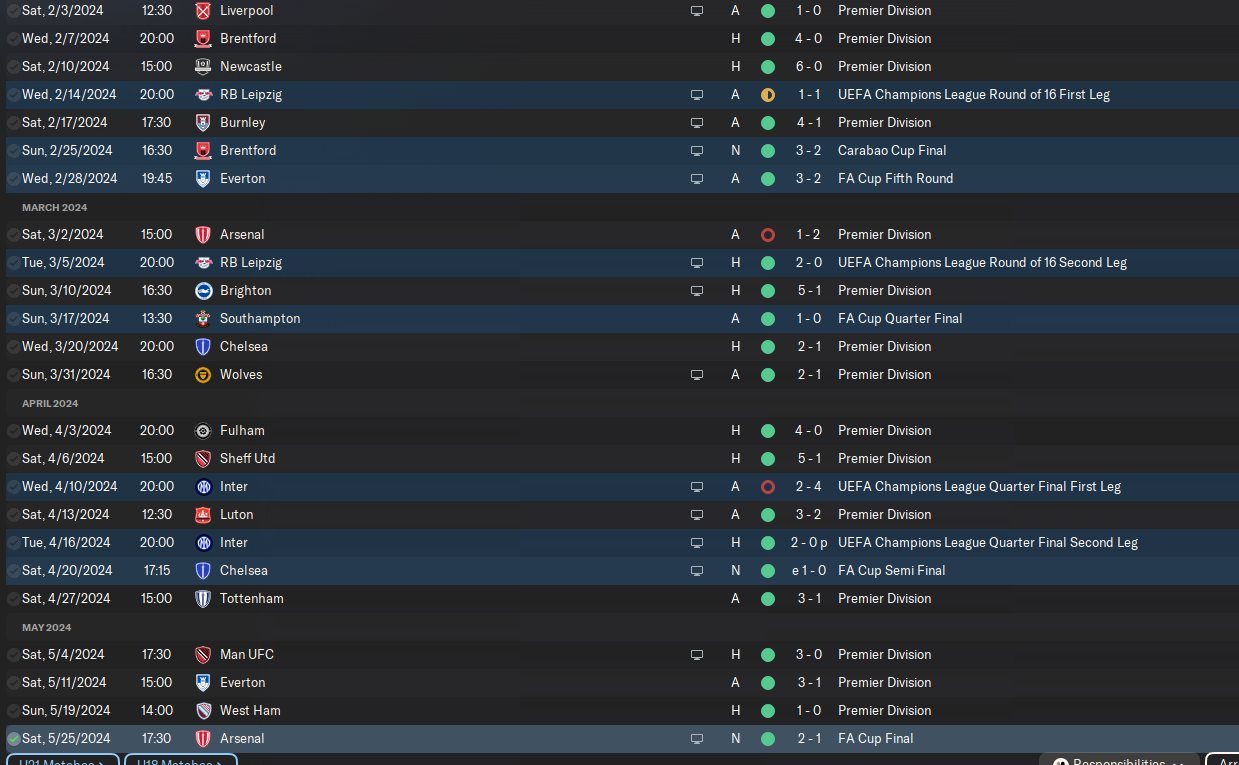Screen dimensions: 1239x765
Task: Click the Wolves club badge icon
Action: 203,375
